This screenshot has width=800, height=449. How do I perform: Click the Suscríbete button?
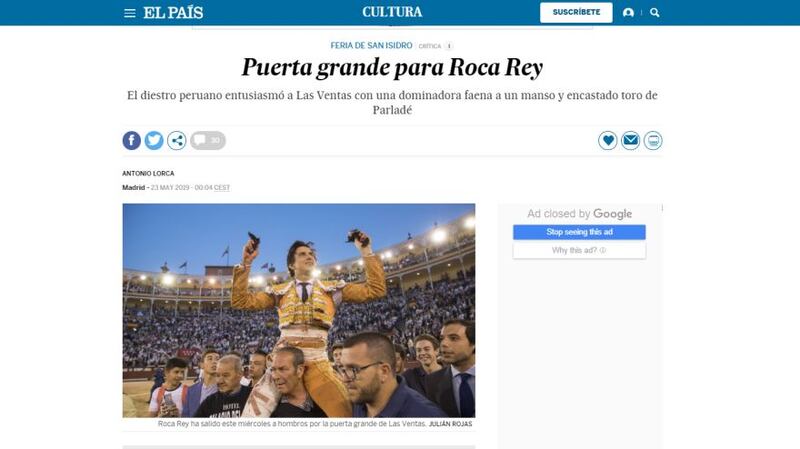(576, 12)
